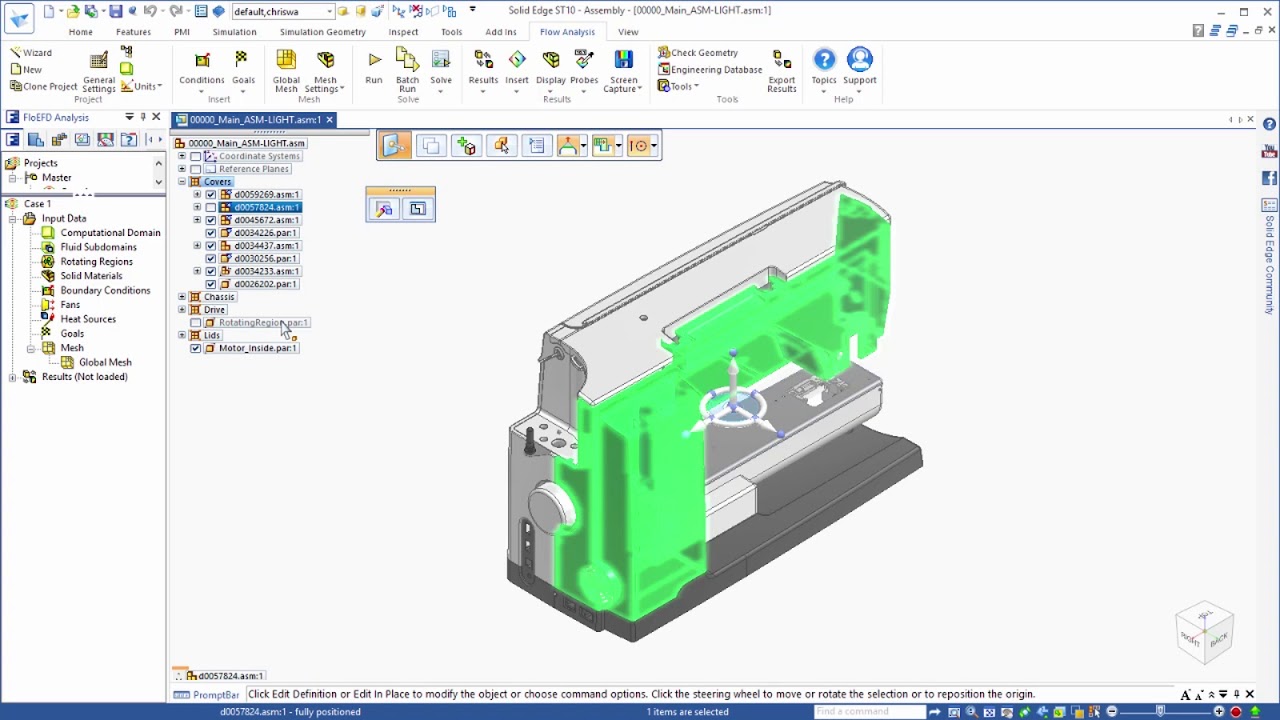Viewport: 1280px width, 720px height.
Task: Open the Simulation ribbon tab
Action: (234, 32)
